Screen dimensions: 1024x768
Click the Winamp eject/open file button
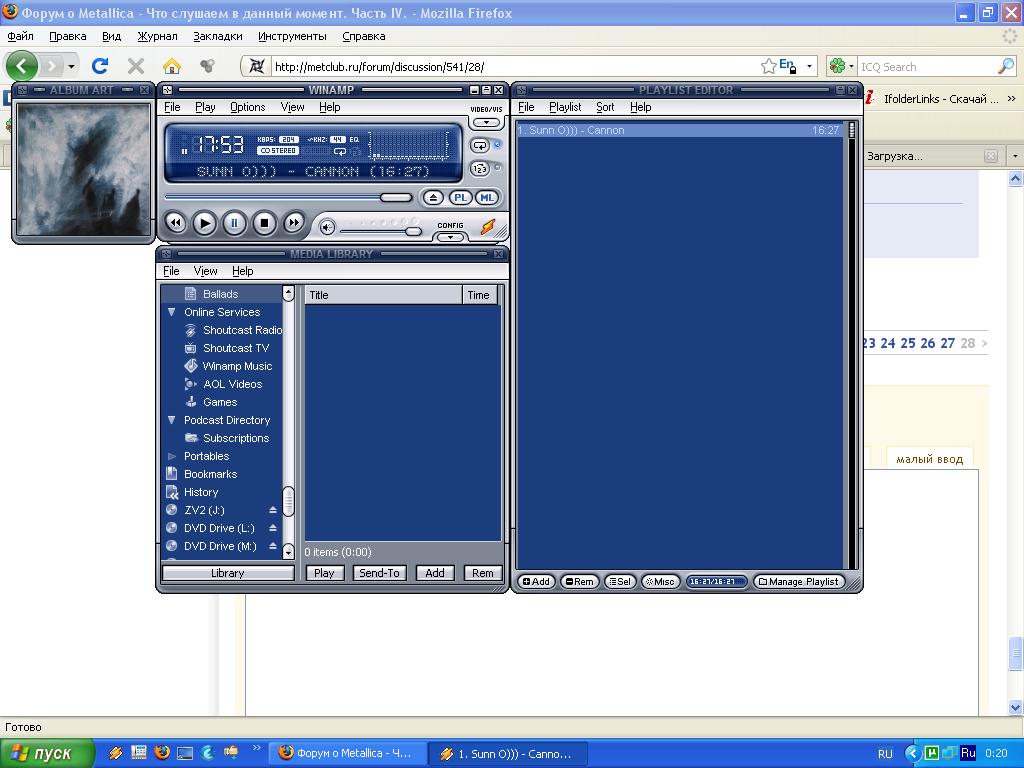tap(432, 198)
